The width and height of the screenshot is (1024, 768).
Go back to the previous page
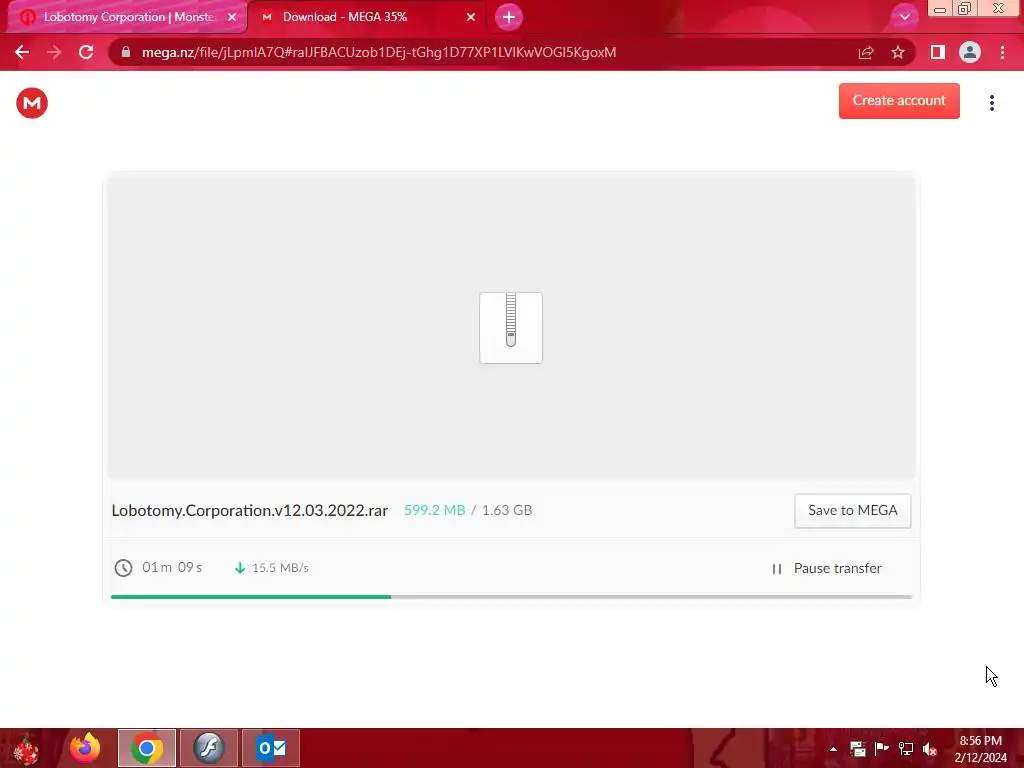[x=22, y=52]
